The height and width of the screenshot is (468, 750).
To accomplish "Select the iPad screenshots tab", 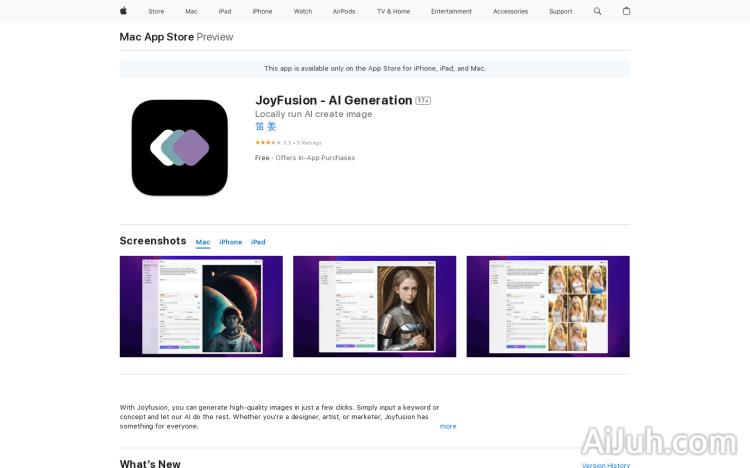I will 258,242.
